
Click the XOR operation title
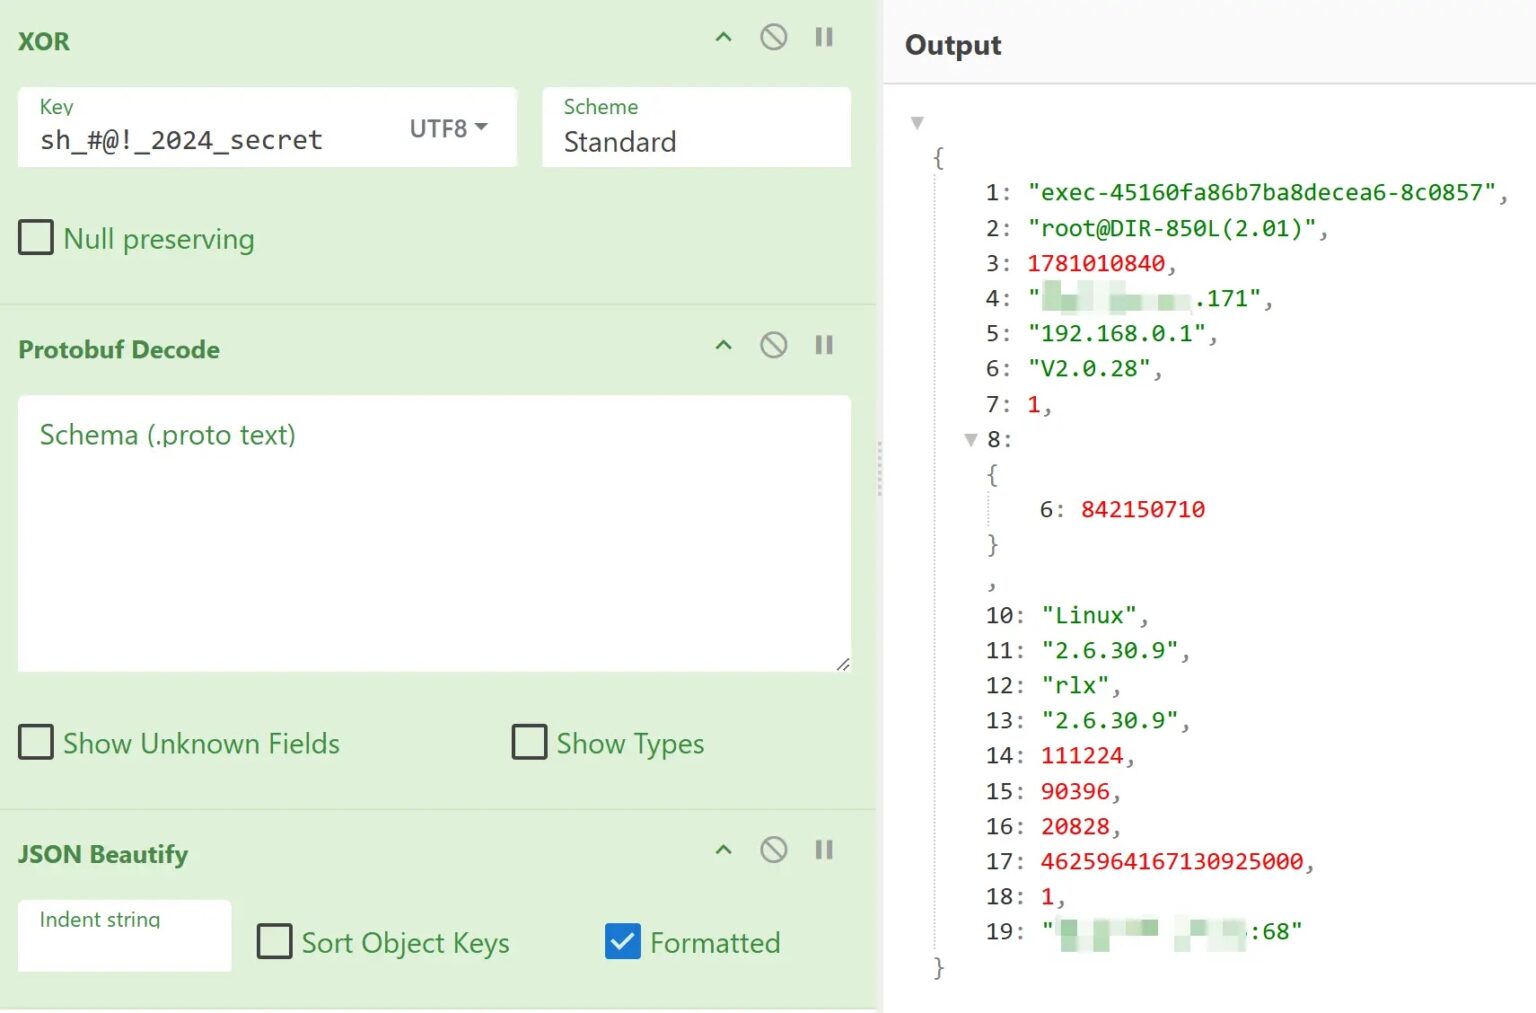pos(44,41)
